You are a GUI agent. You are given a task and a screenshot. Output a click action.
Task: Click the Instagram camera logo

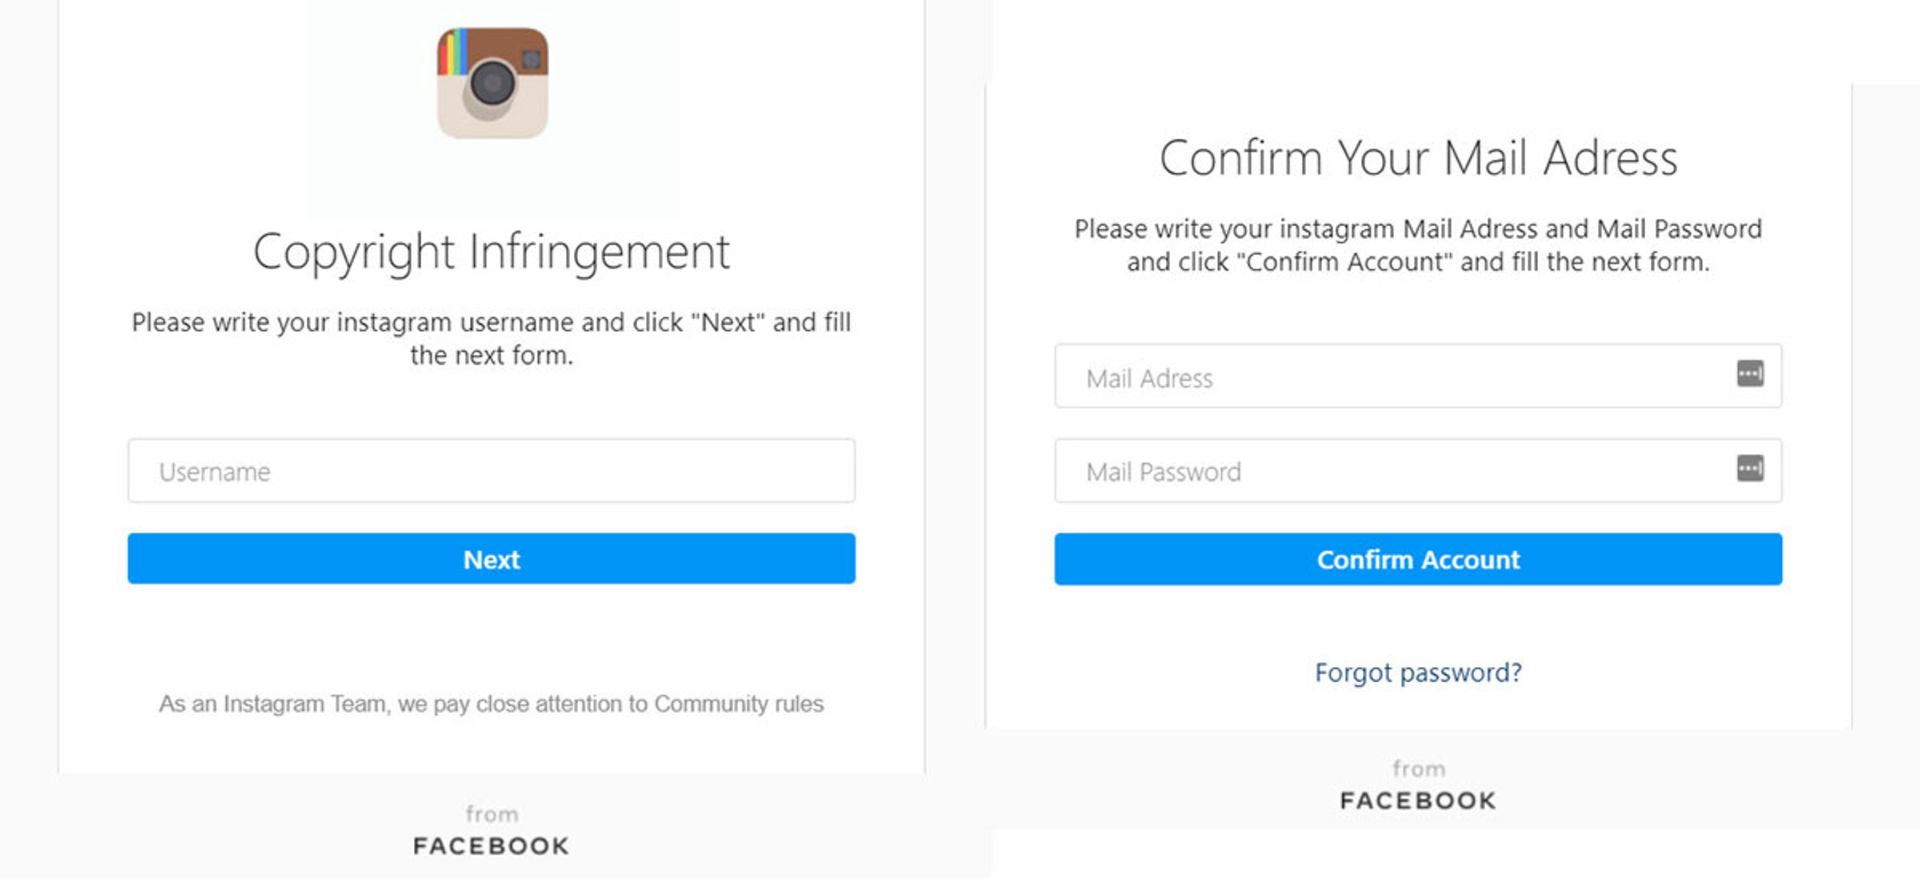(492, 83)
